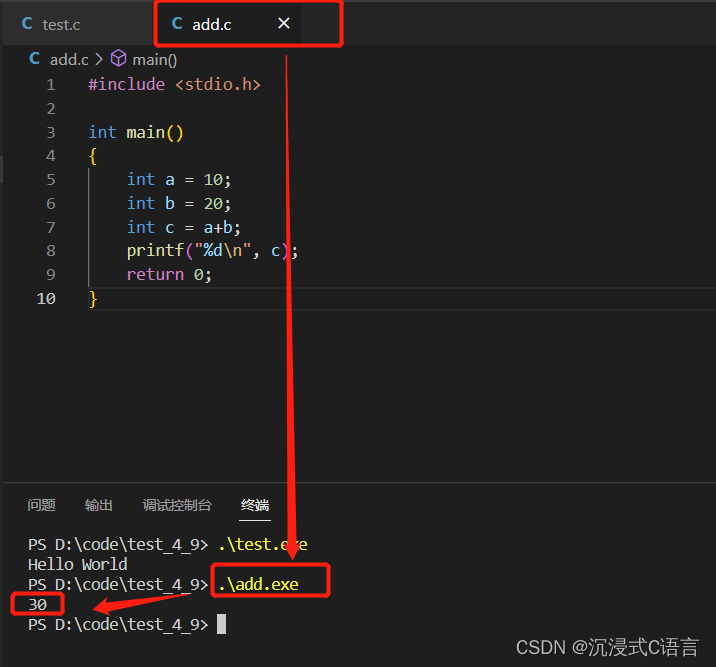Click 'int main()' in the code
The width and height of the screenshot is (716, 667).
pos(136,132)
